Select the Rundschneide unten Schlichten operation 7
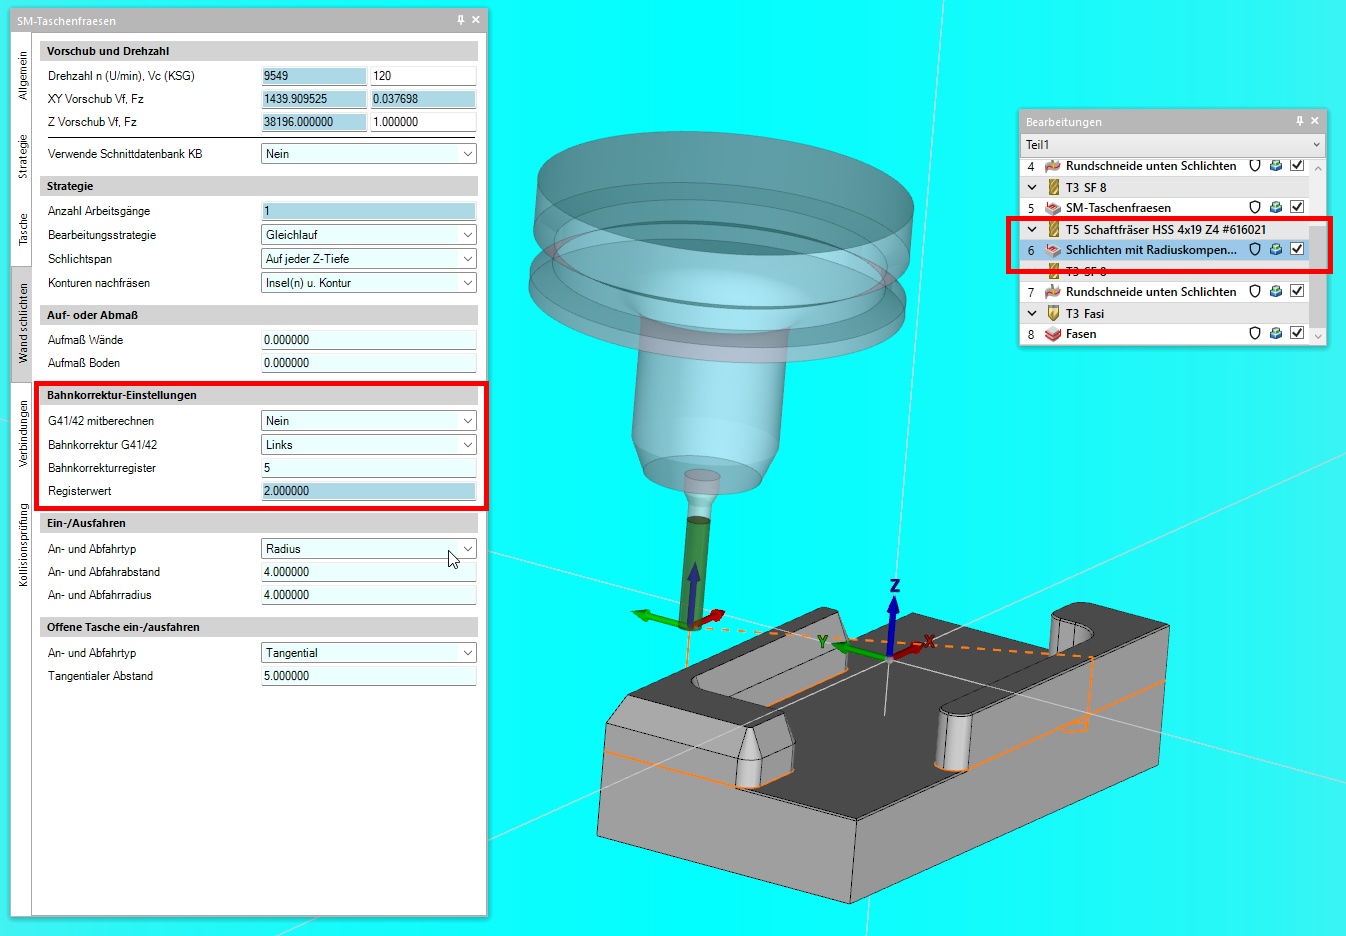1346x936 pixels. coord(1150,292)
